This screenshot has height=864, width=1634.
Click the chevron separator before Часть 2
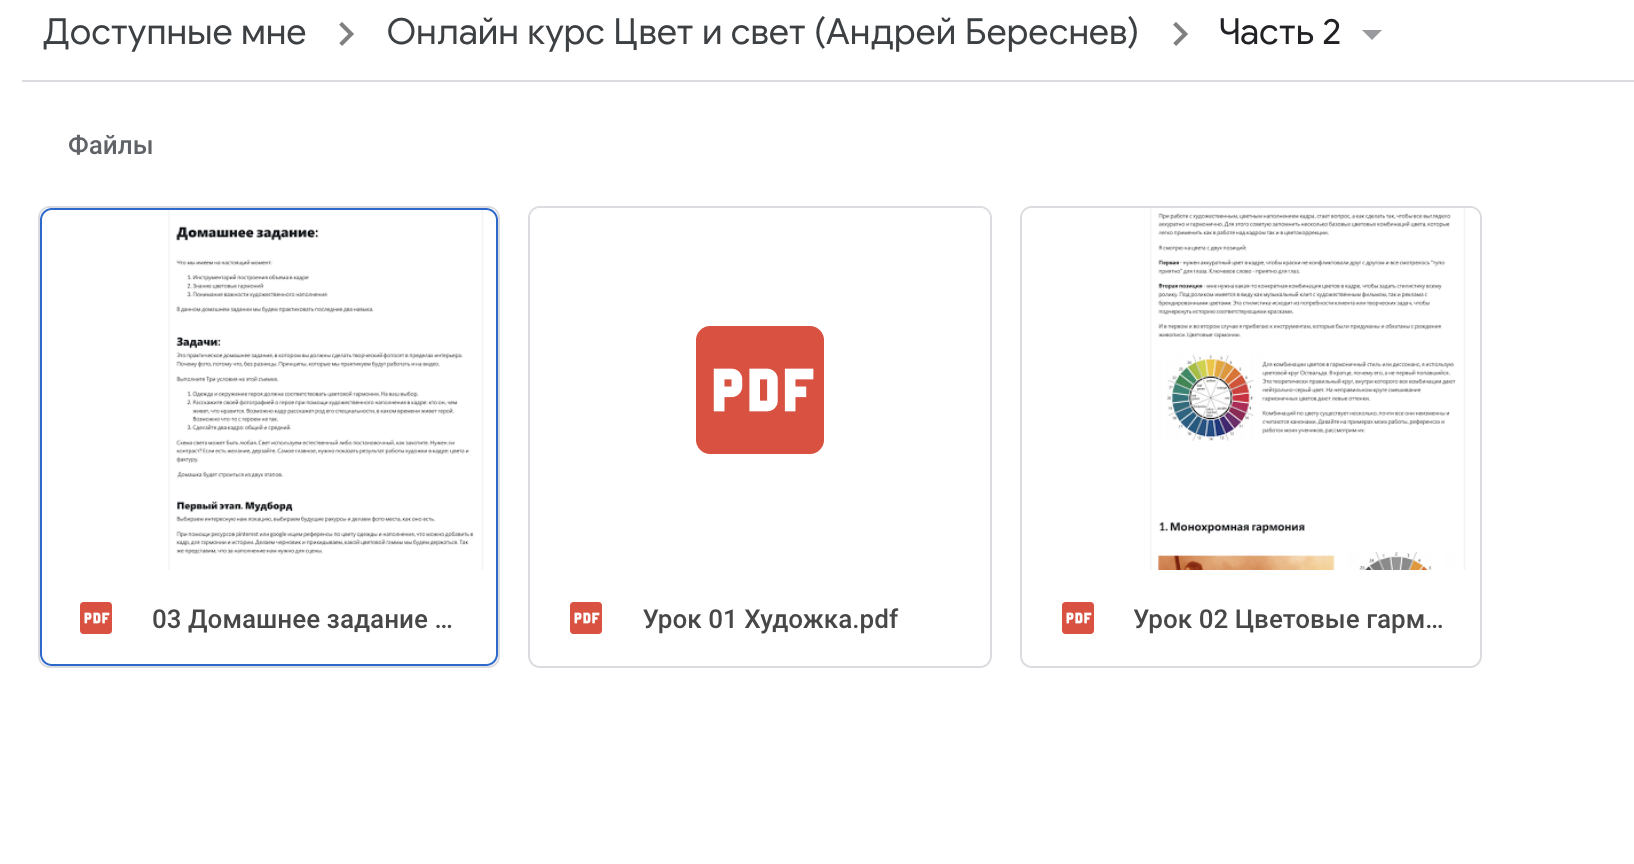tap(1180, 34)
